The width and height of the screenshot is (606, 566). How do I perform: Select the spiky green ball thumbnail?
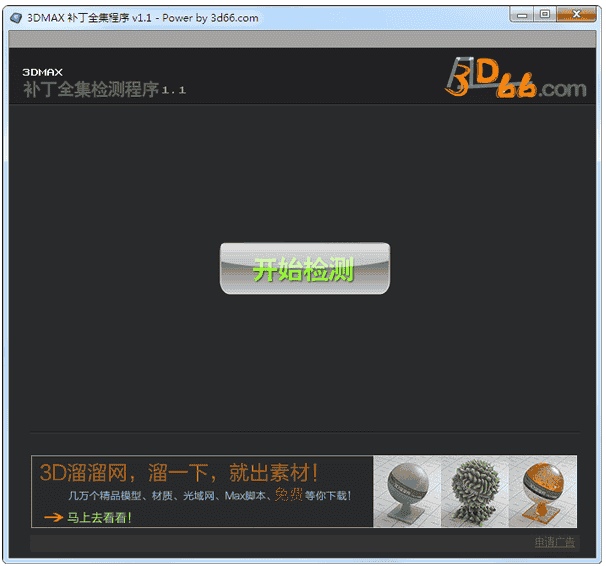click(x=473, y=491)
